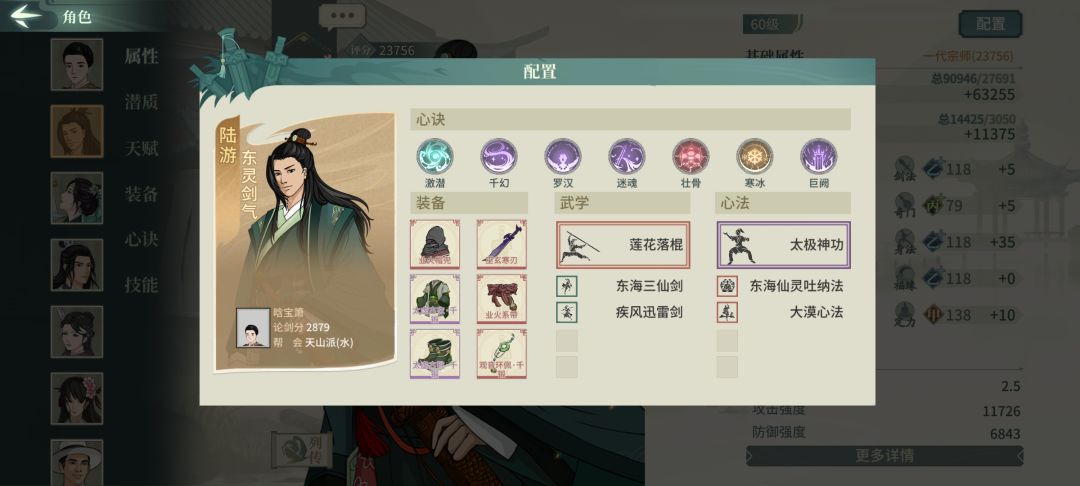Open the black hood helmet equipment
This screenshot has width=1080, height=486.
point(435,244)
